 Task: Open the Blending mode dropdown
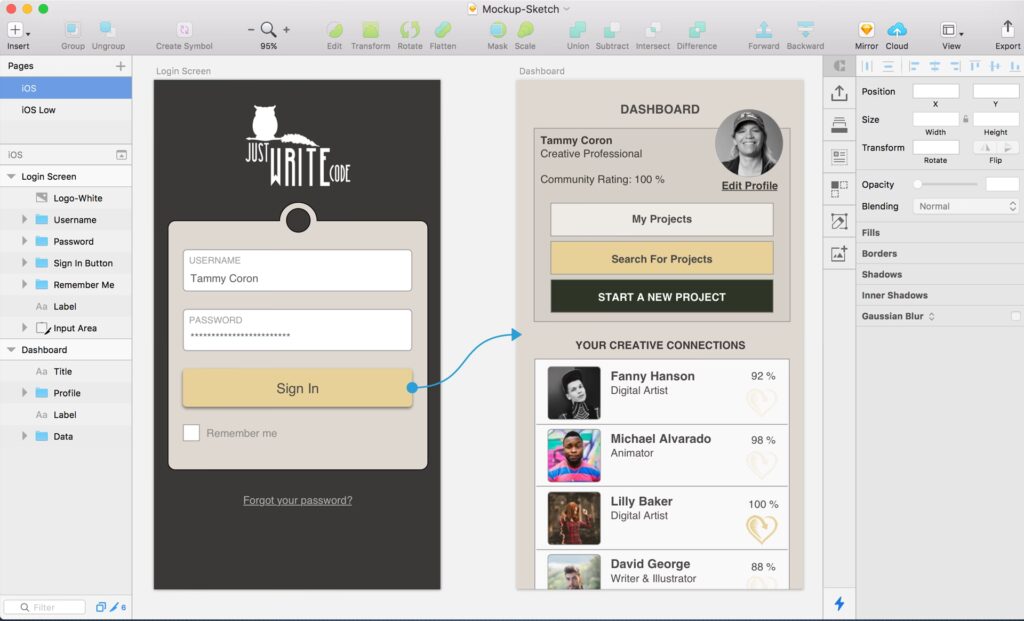pyautogui.click(x=967, y=206)
